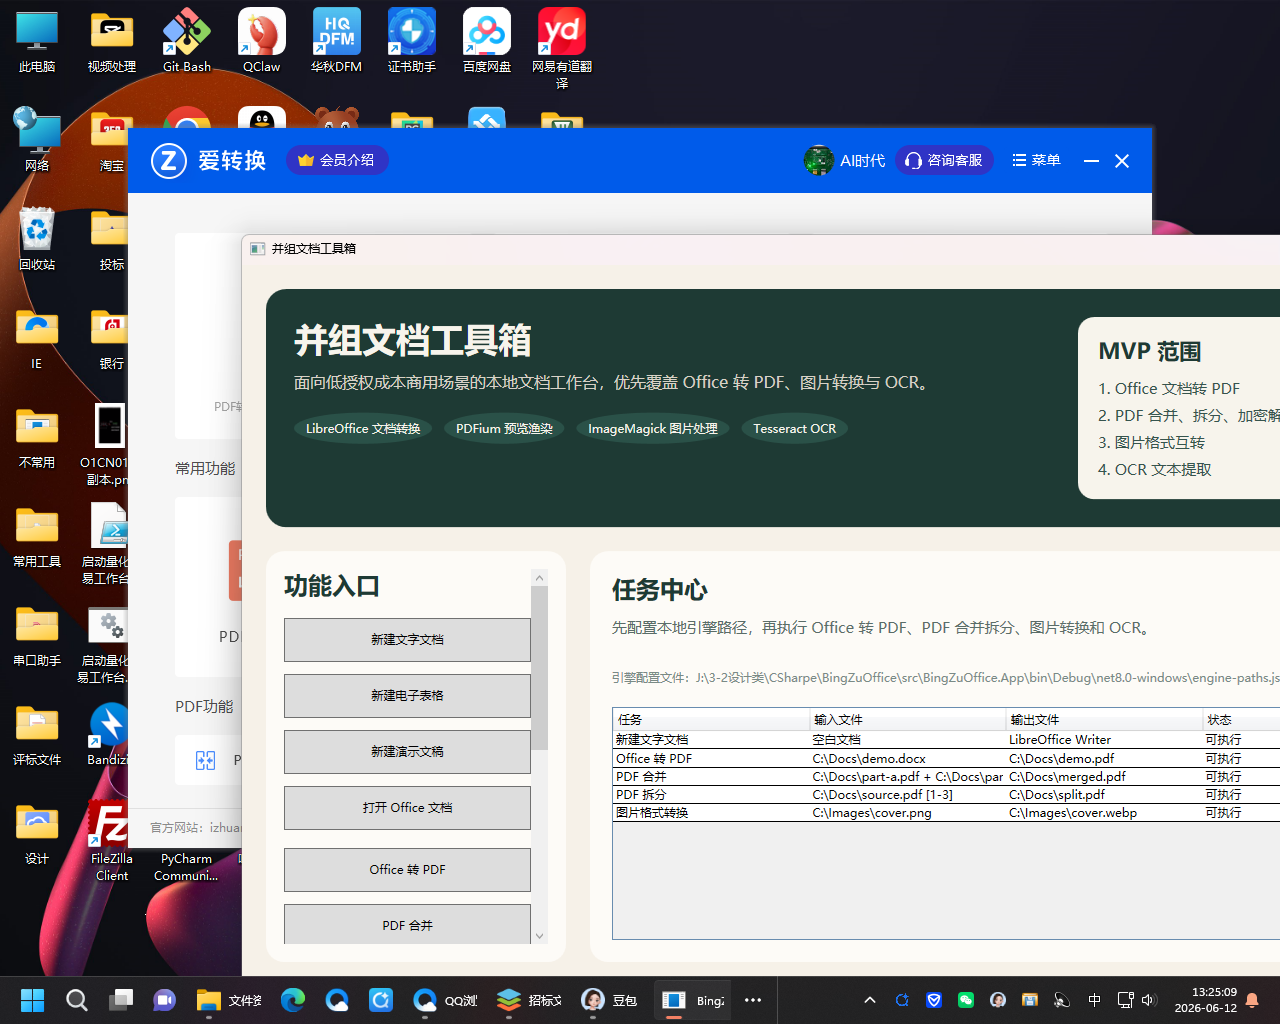The image size is (1280, 1024).
Task: Open the 设计 folder on the desktop
Action: [x=37, y=833]
